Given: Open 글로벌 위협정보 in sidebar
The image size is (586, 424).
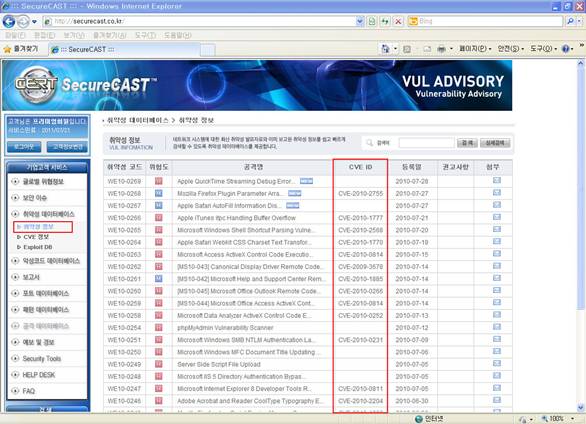Looking at the screenshot, I should coord(43,182).
